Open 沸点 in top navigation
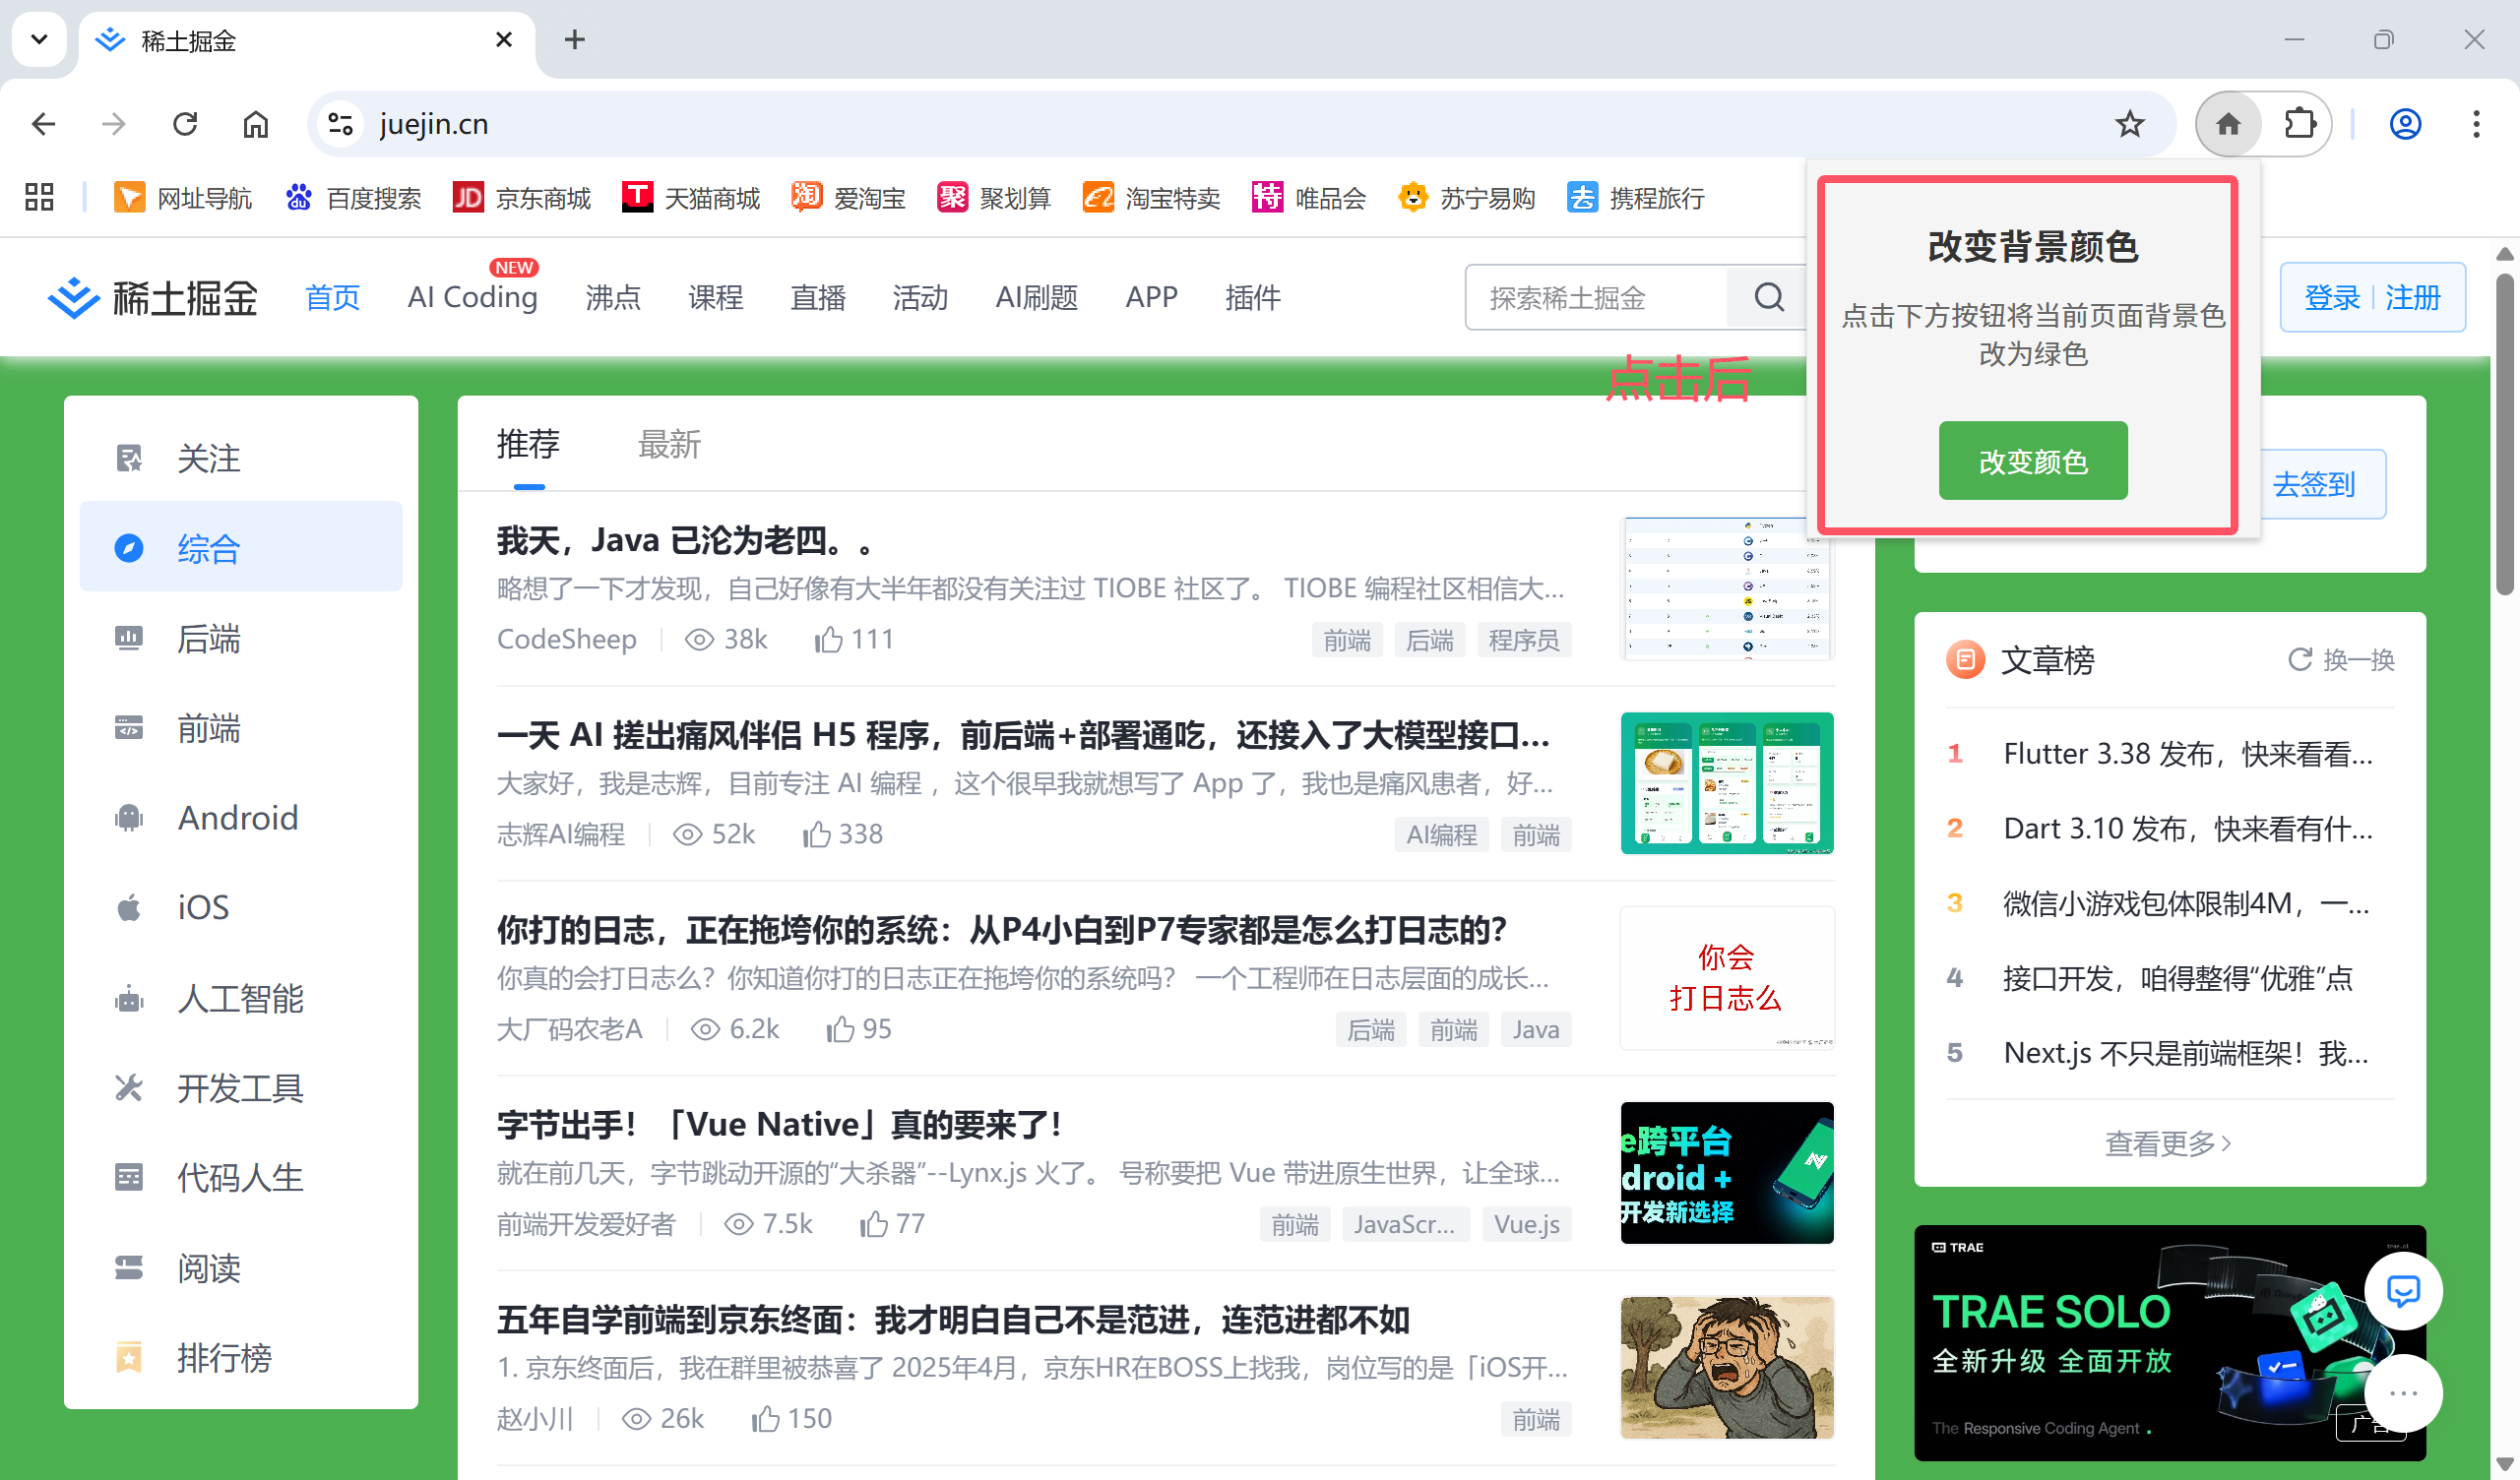This screenshot has height=1480, width=2520. [612, 297]
